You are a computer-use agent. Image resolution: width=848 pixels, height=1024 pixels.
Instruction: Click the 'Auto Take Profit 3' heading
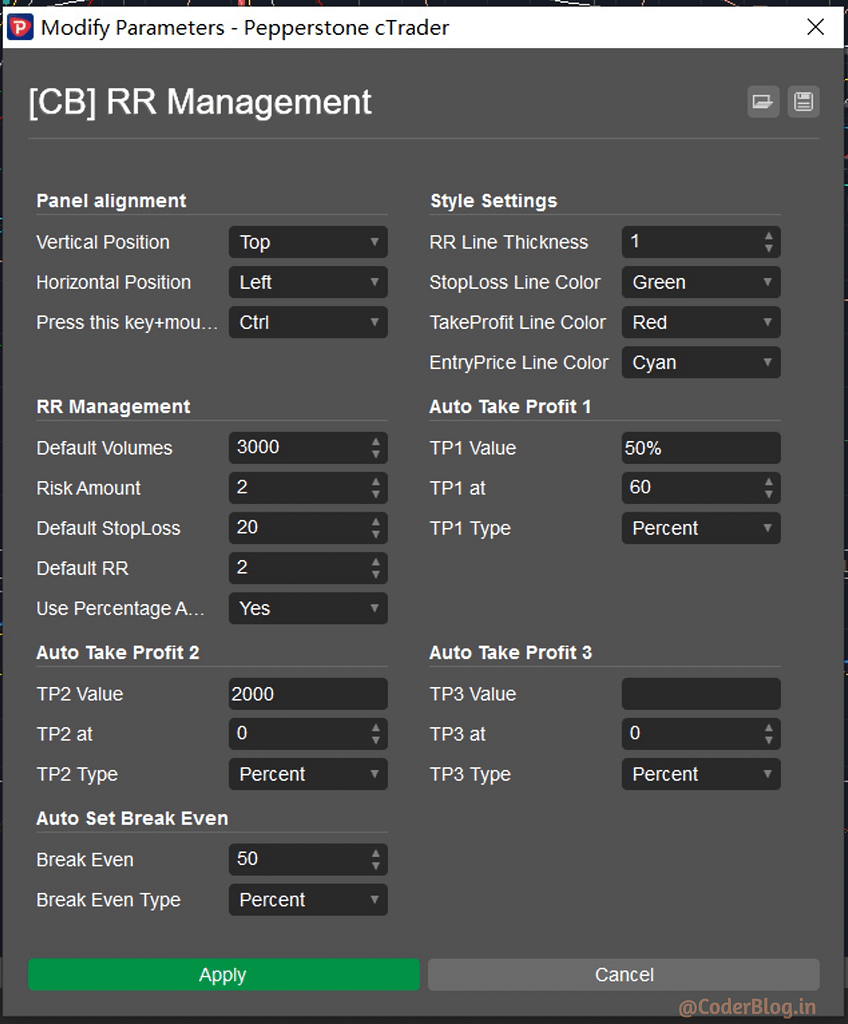[x=510, y=652]
